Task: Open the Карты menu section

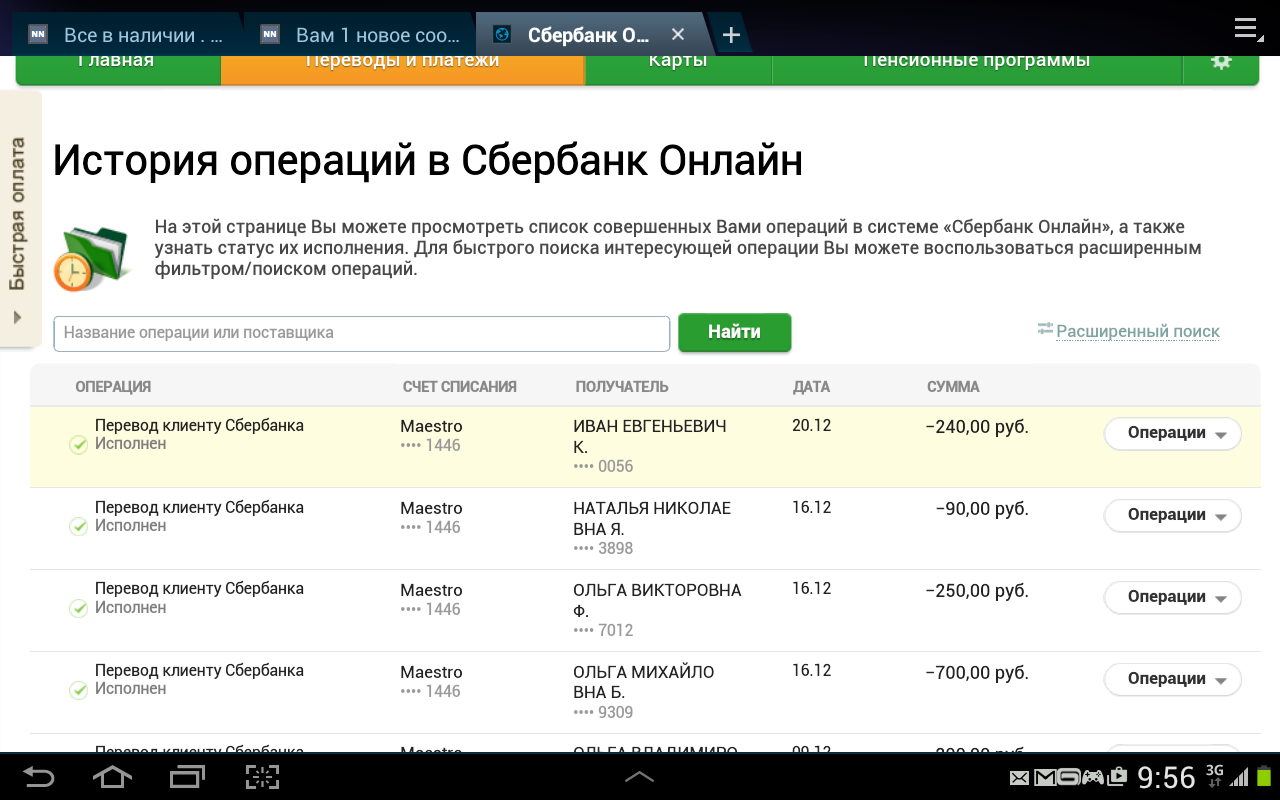Action: [x=678, y=68]
